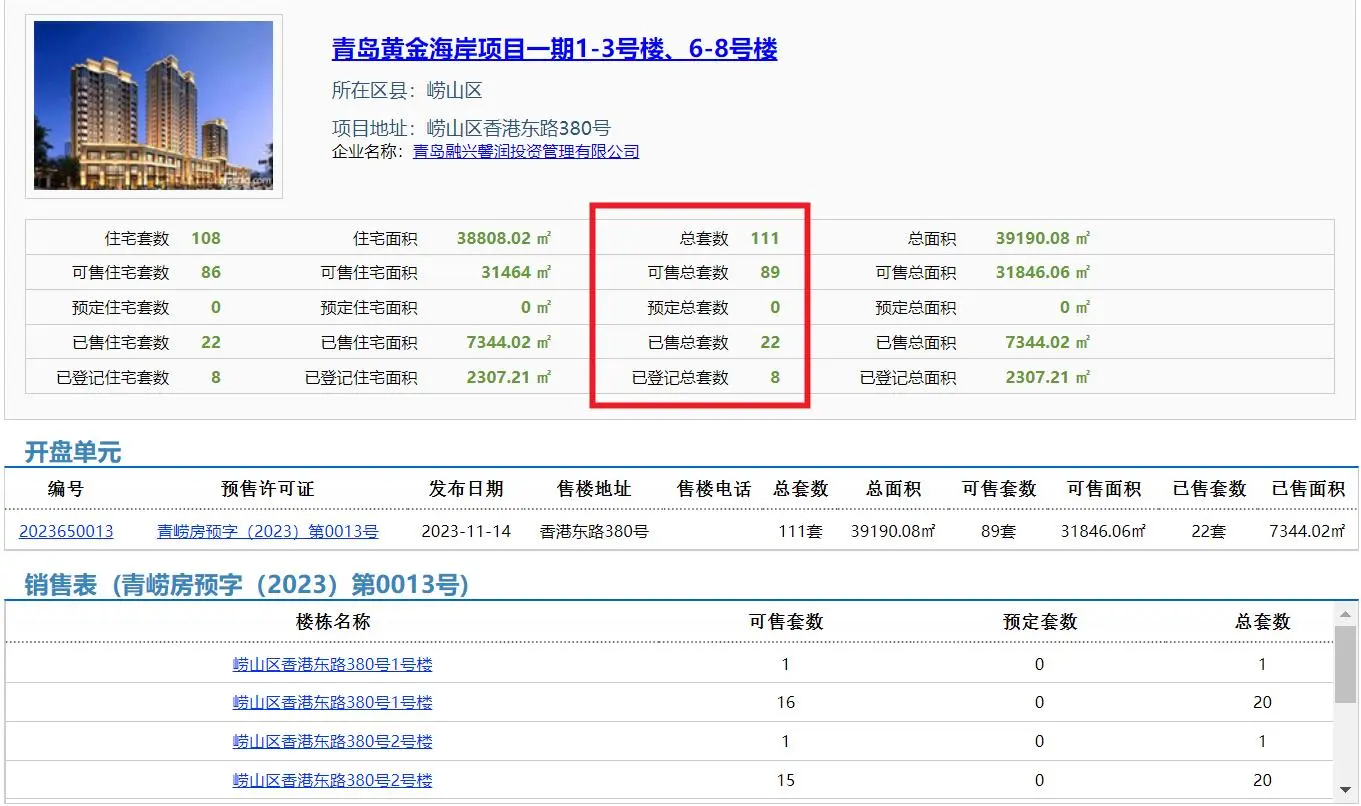The height and width of the screenshot is (806, 1361).
Task: Open the 2号楼 link in the row with total 1
Action: tap(332, 741)
